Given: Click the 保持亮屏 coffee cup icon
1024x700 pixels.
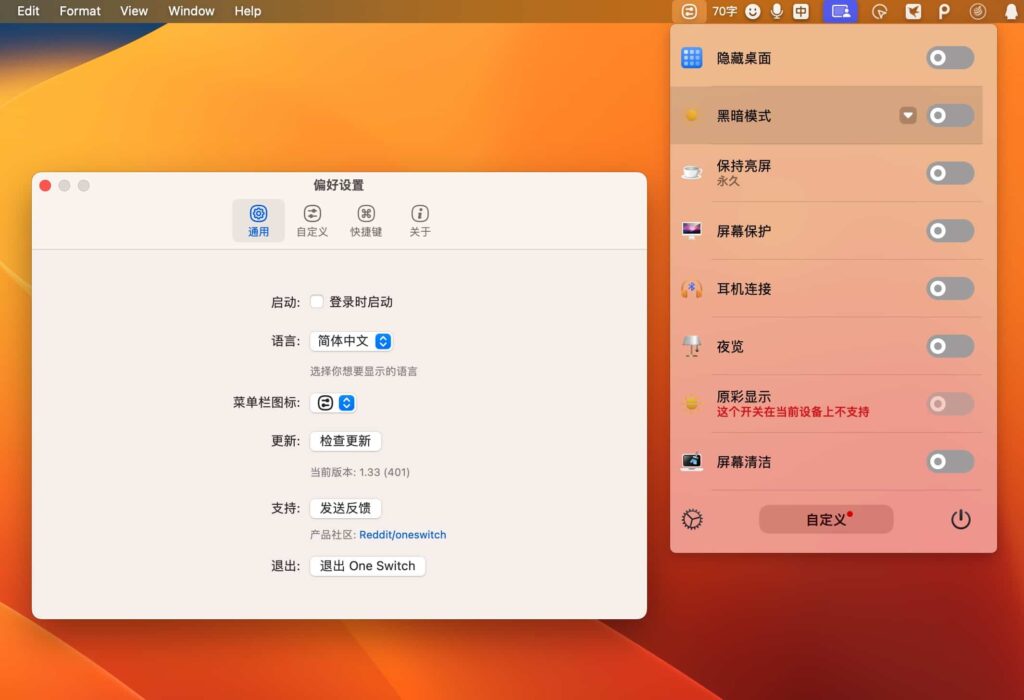Looking at the screenshot, I should point(694,173).
